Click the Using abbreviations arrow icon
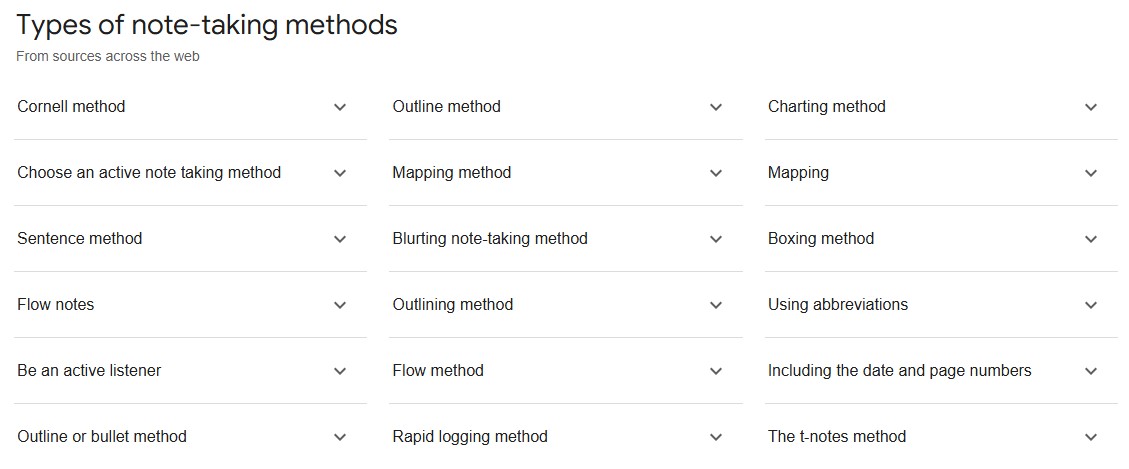Viewport: 1129px width, 469px height. click(1091, 305)
